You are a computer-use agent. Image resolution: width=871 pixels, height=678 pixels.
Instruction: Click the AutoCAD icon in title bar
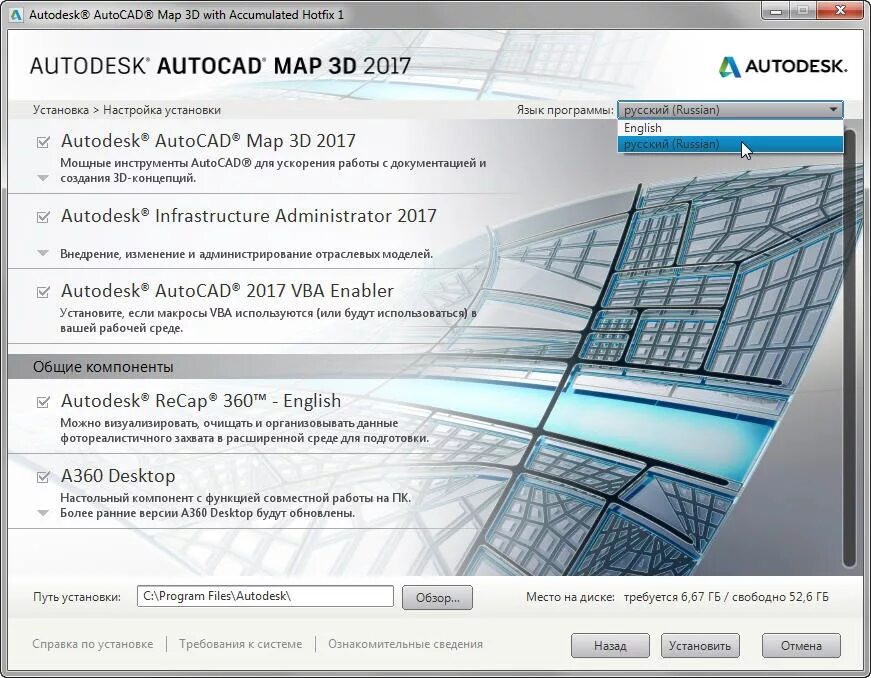16,15
